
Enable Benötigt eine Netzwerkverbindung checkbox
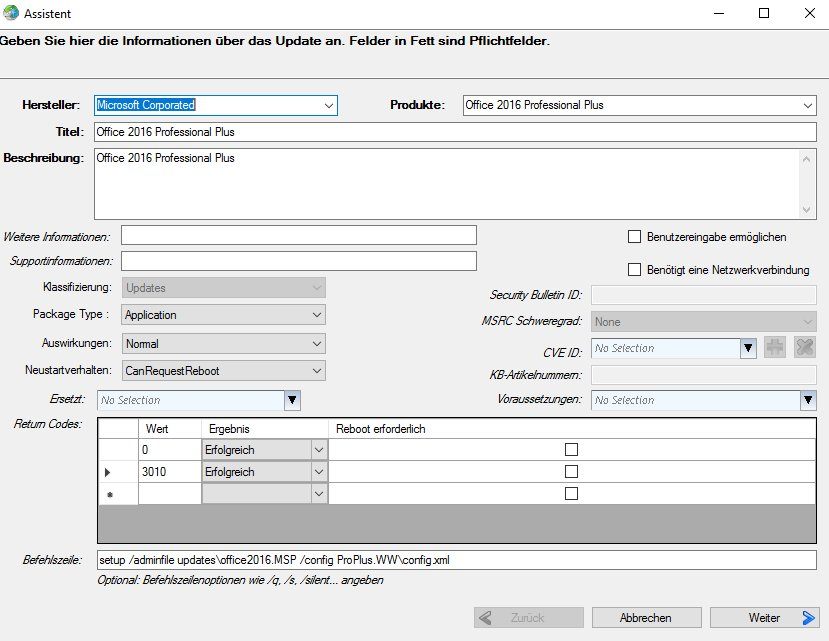coord(634,269)
